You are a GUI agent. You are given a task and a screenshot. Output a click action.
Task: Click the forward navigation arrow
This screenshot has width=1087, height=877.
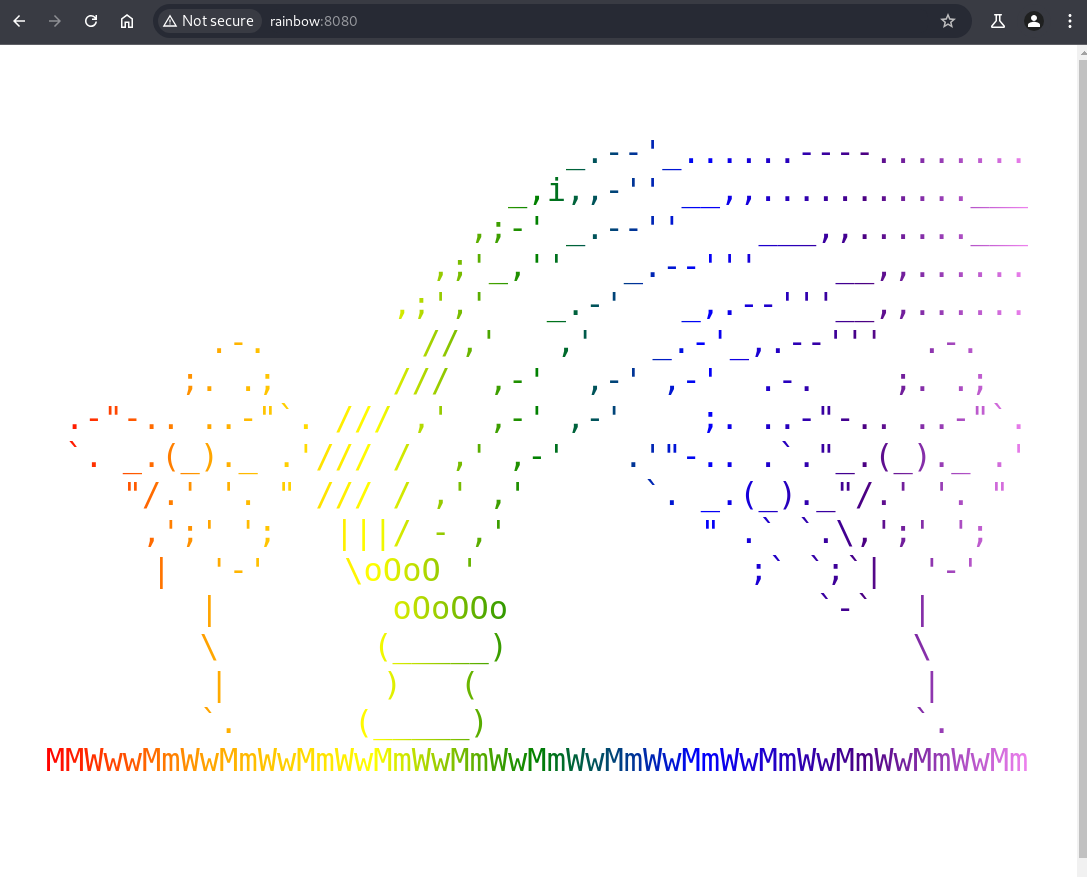click(x=55, y=21)
